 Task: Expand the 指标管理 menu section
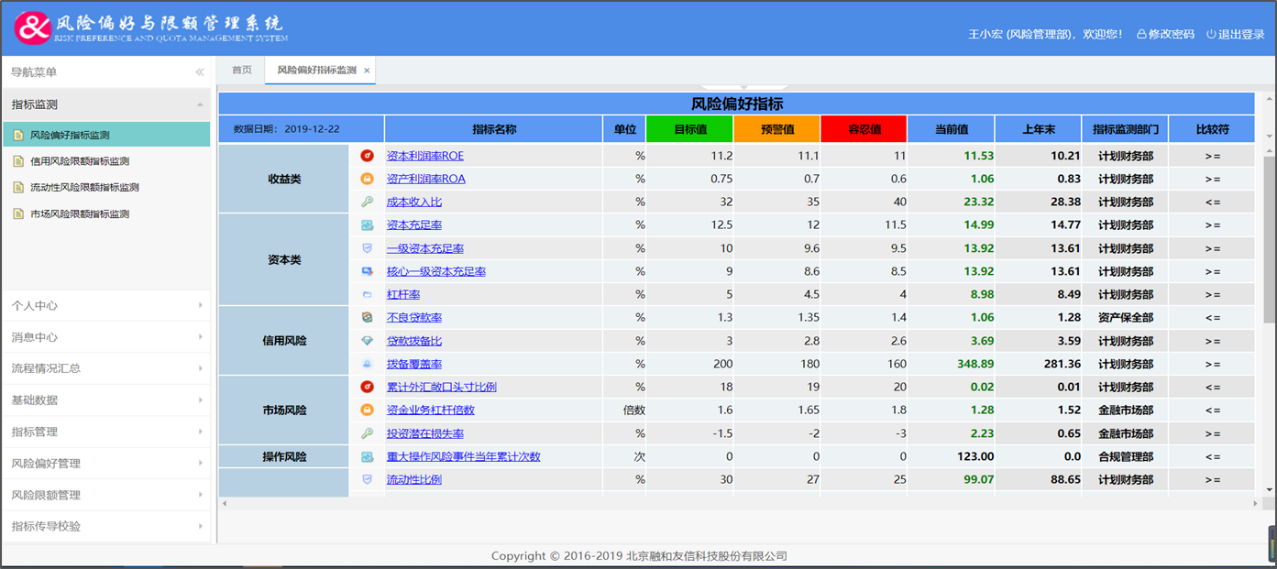[105, 432]
